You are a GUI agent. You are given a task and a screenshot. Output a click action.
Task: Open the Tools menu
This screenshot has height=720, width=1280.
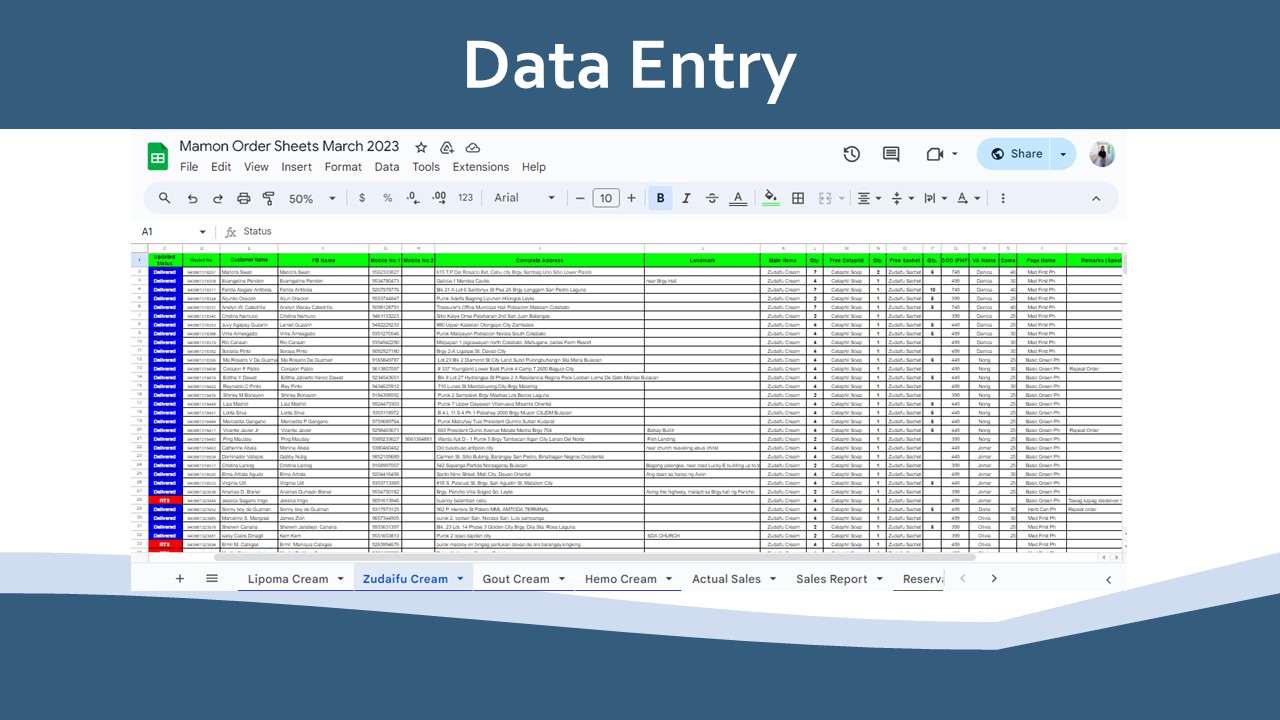[x=426, y=167]
